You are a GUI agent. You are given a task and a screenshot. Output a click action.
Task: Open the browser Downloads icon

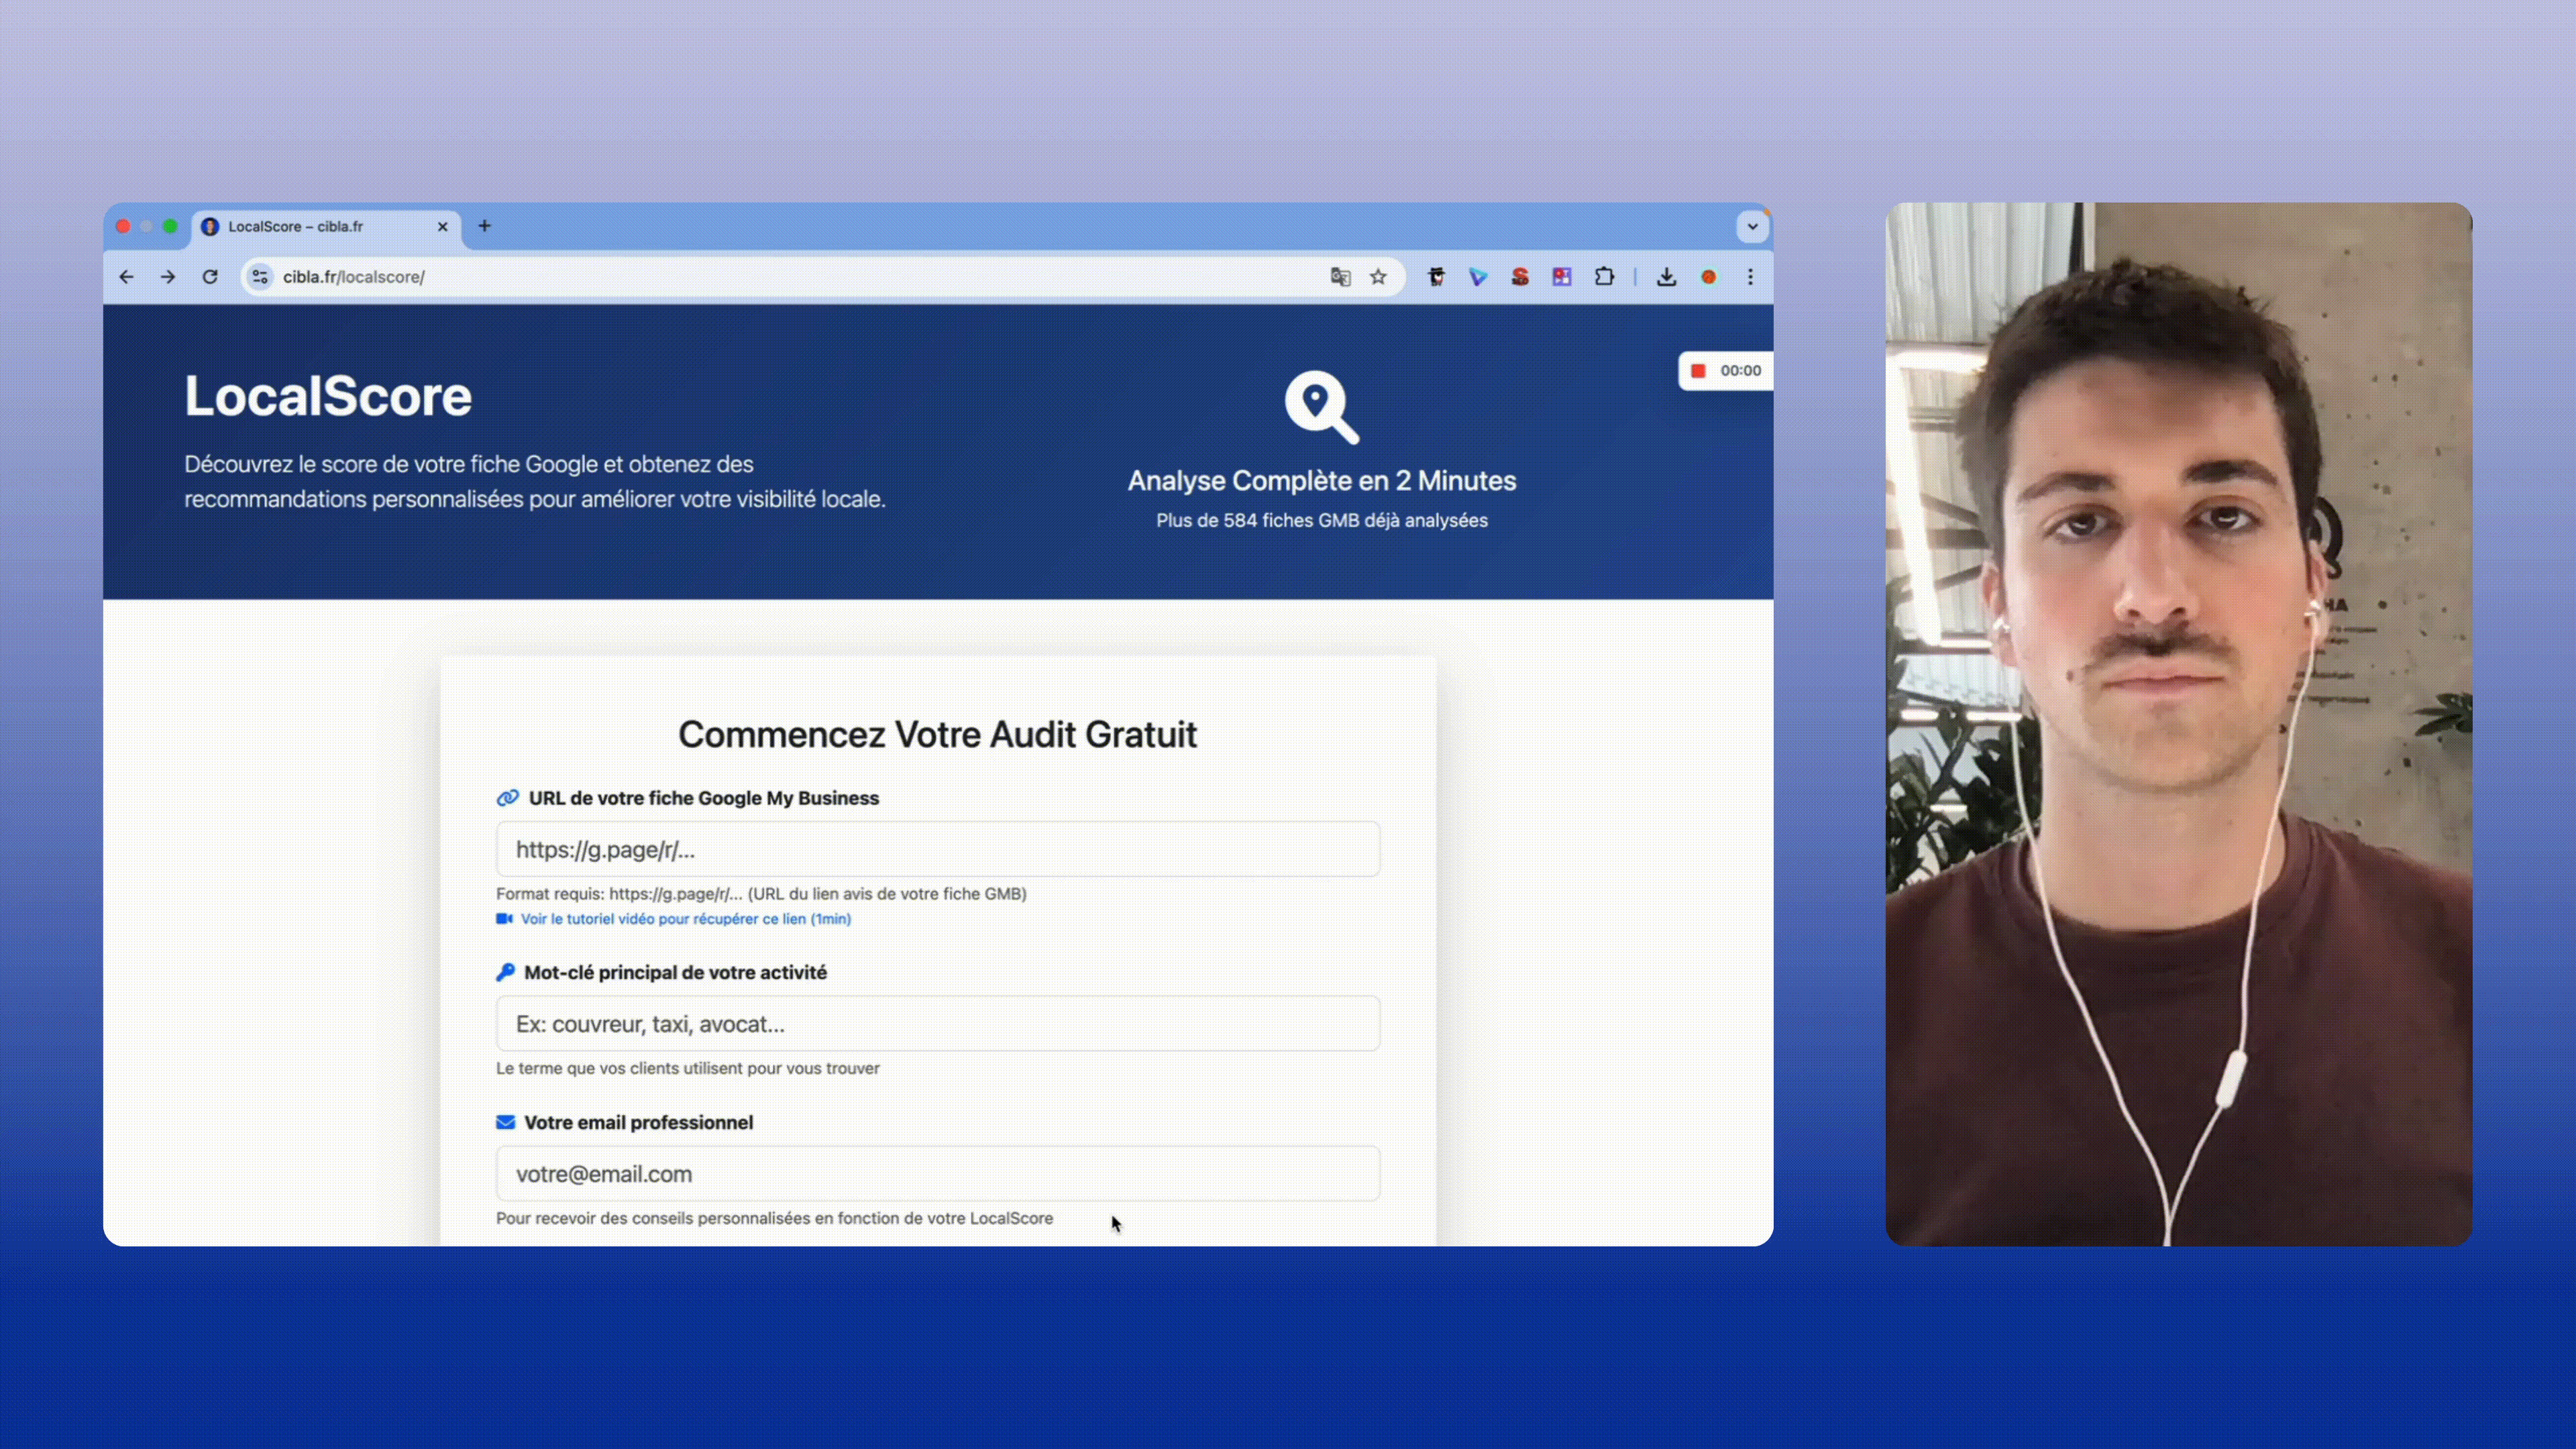coord(1666,277)
